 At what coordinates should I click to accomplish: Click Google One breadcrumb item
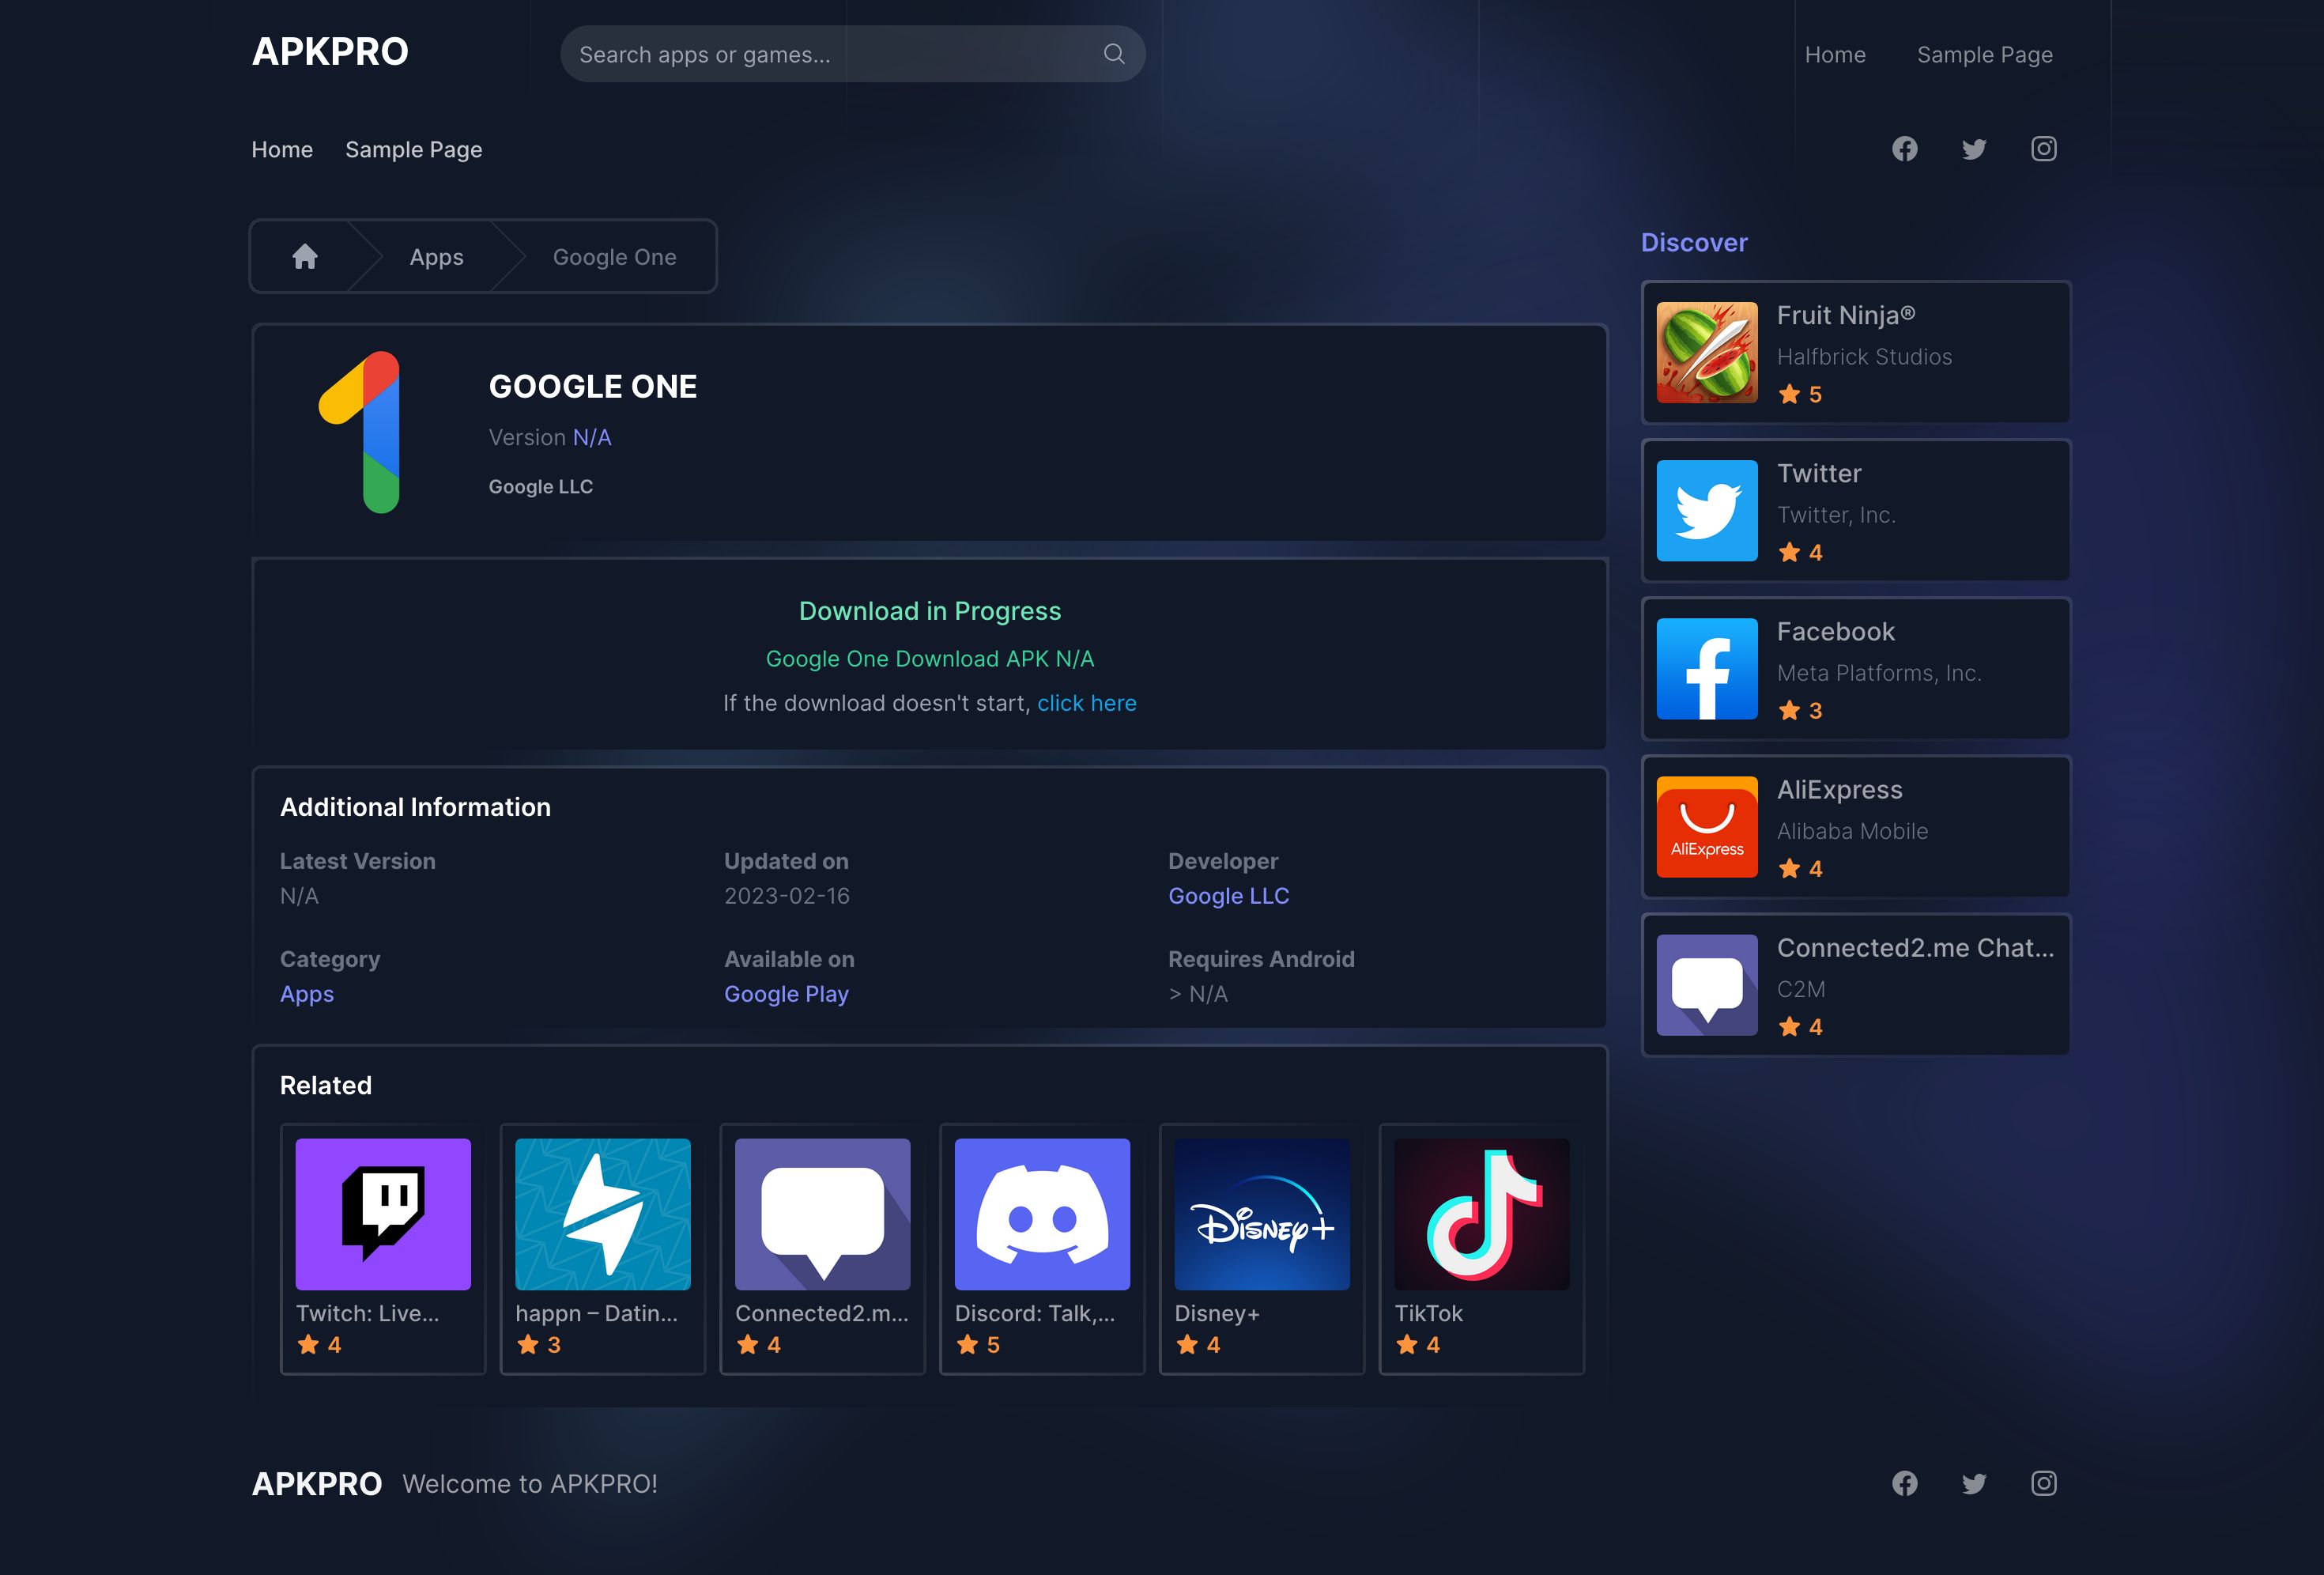(x=614, y=257)
